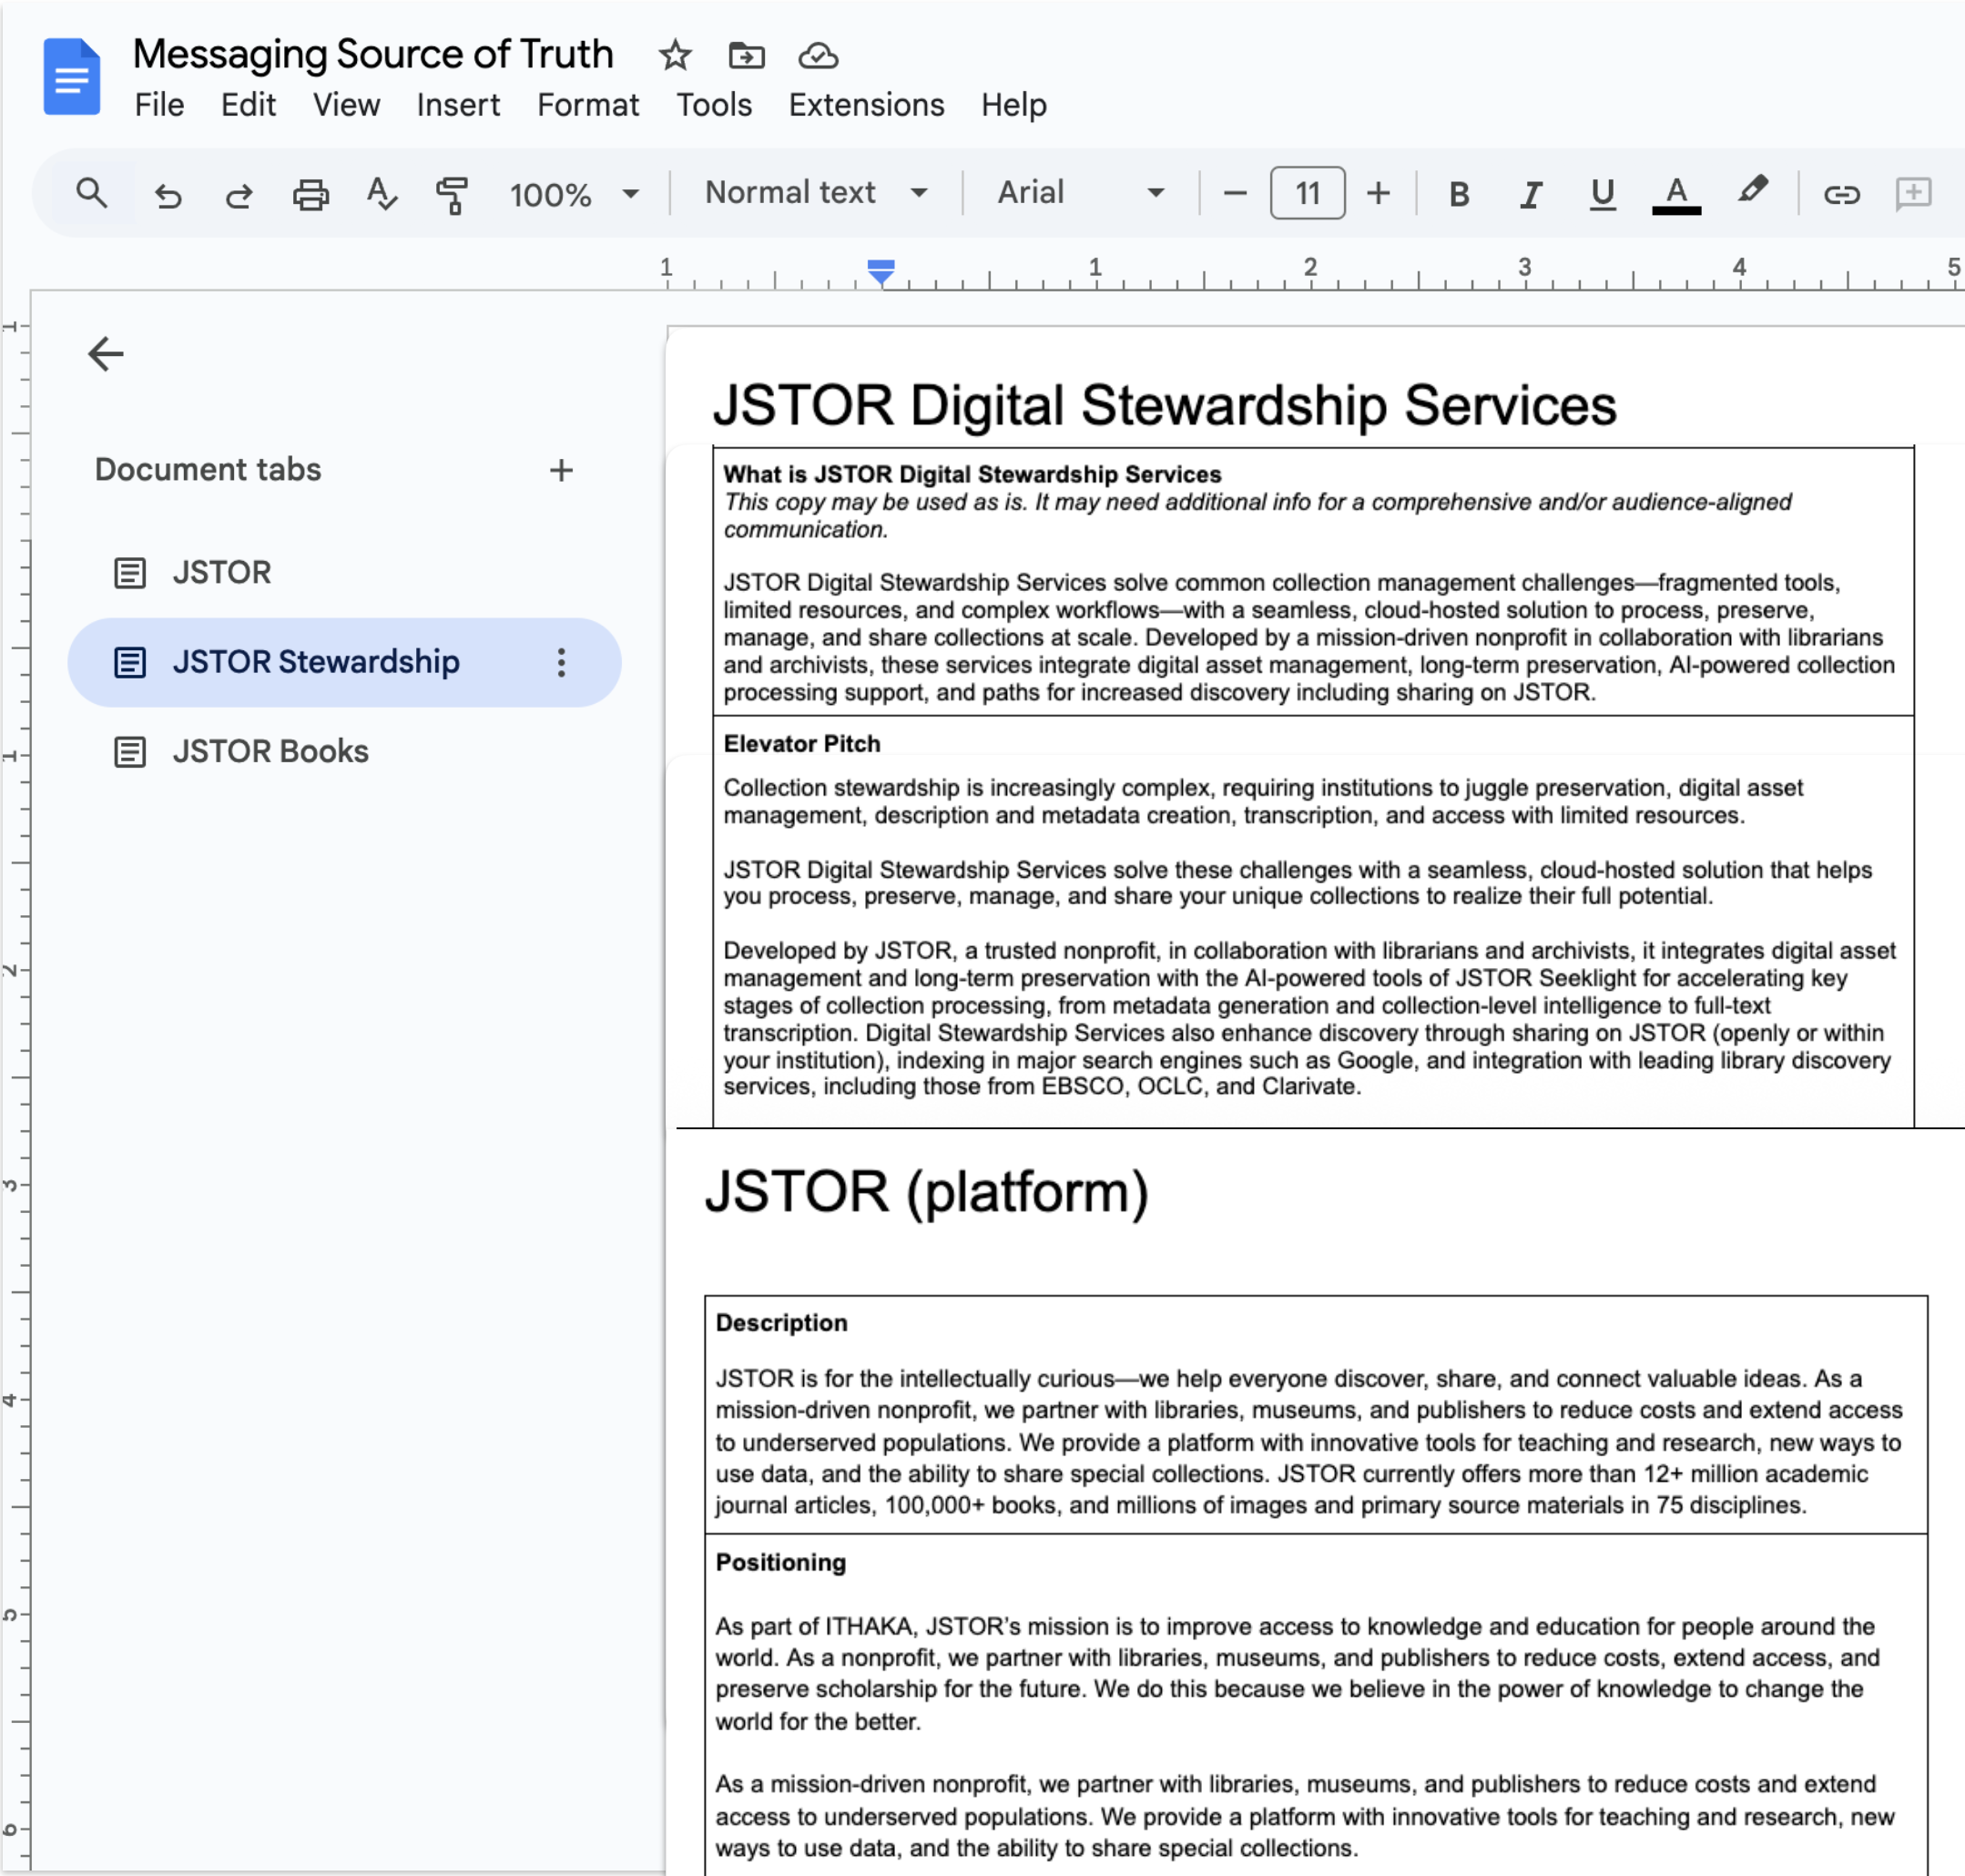Click the search menus magnifier icon
The height and width of the screenshot is (1876, 1965).
91,193
